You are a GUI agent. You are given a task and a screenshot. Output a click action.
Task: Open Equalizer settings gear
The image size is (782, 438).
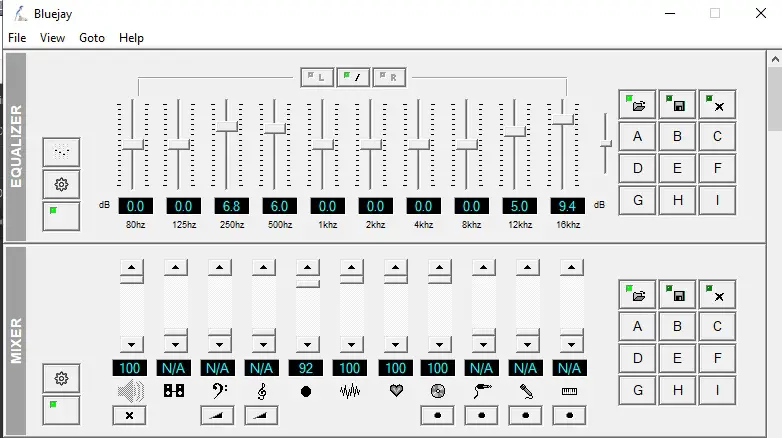pyautogui.click(x=61, y=185)
